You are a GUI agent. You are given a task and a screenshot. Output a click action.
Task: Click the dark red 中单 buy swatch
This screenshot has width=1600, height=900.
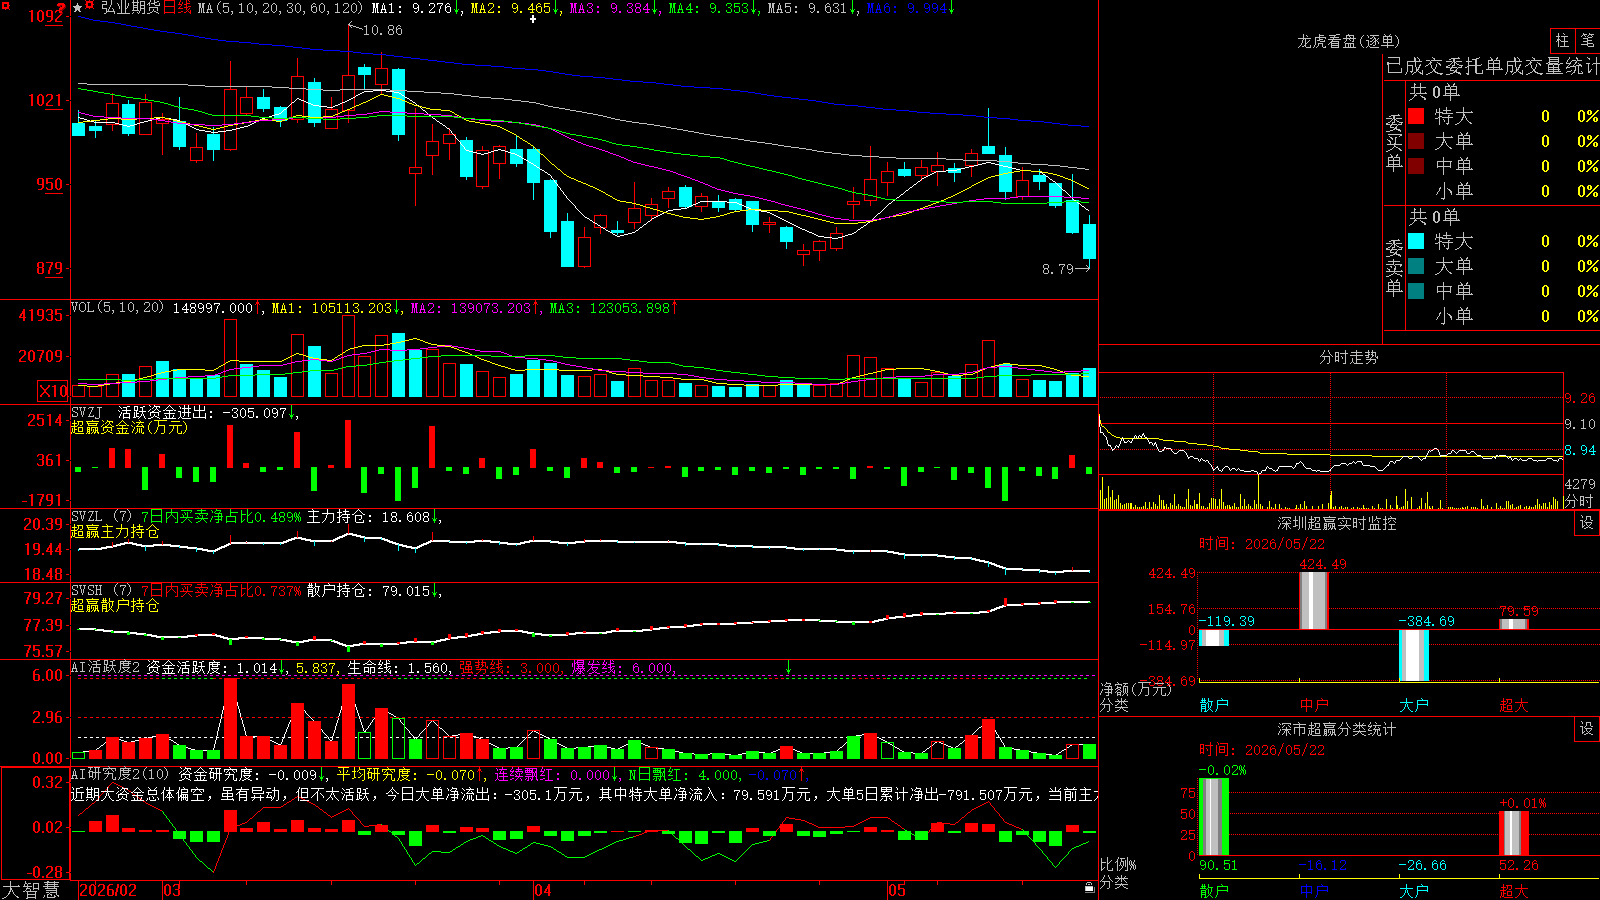[1416, 166]
